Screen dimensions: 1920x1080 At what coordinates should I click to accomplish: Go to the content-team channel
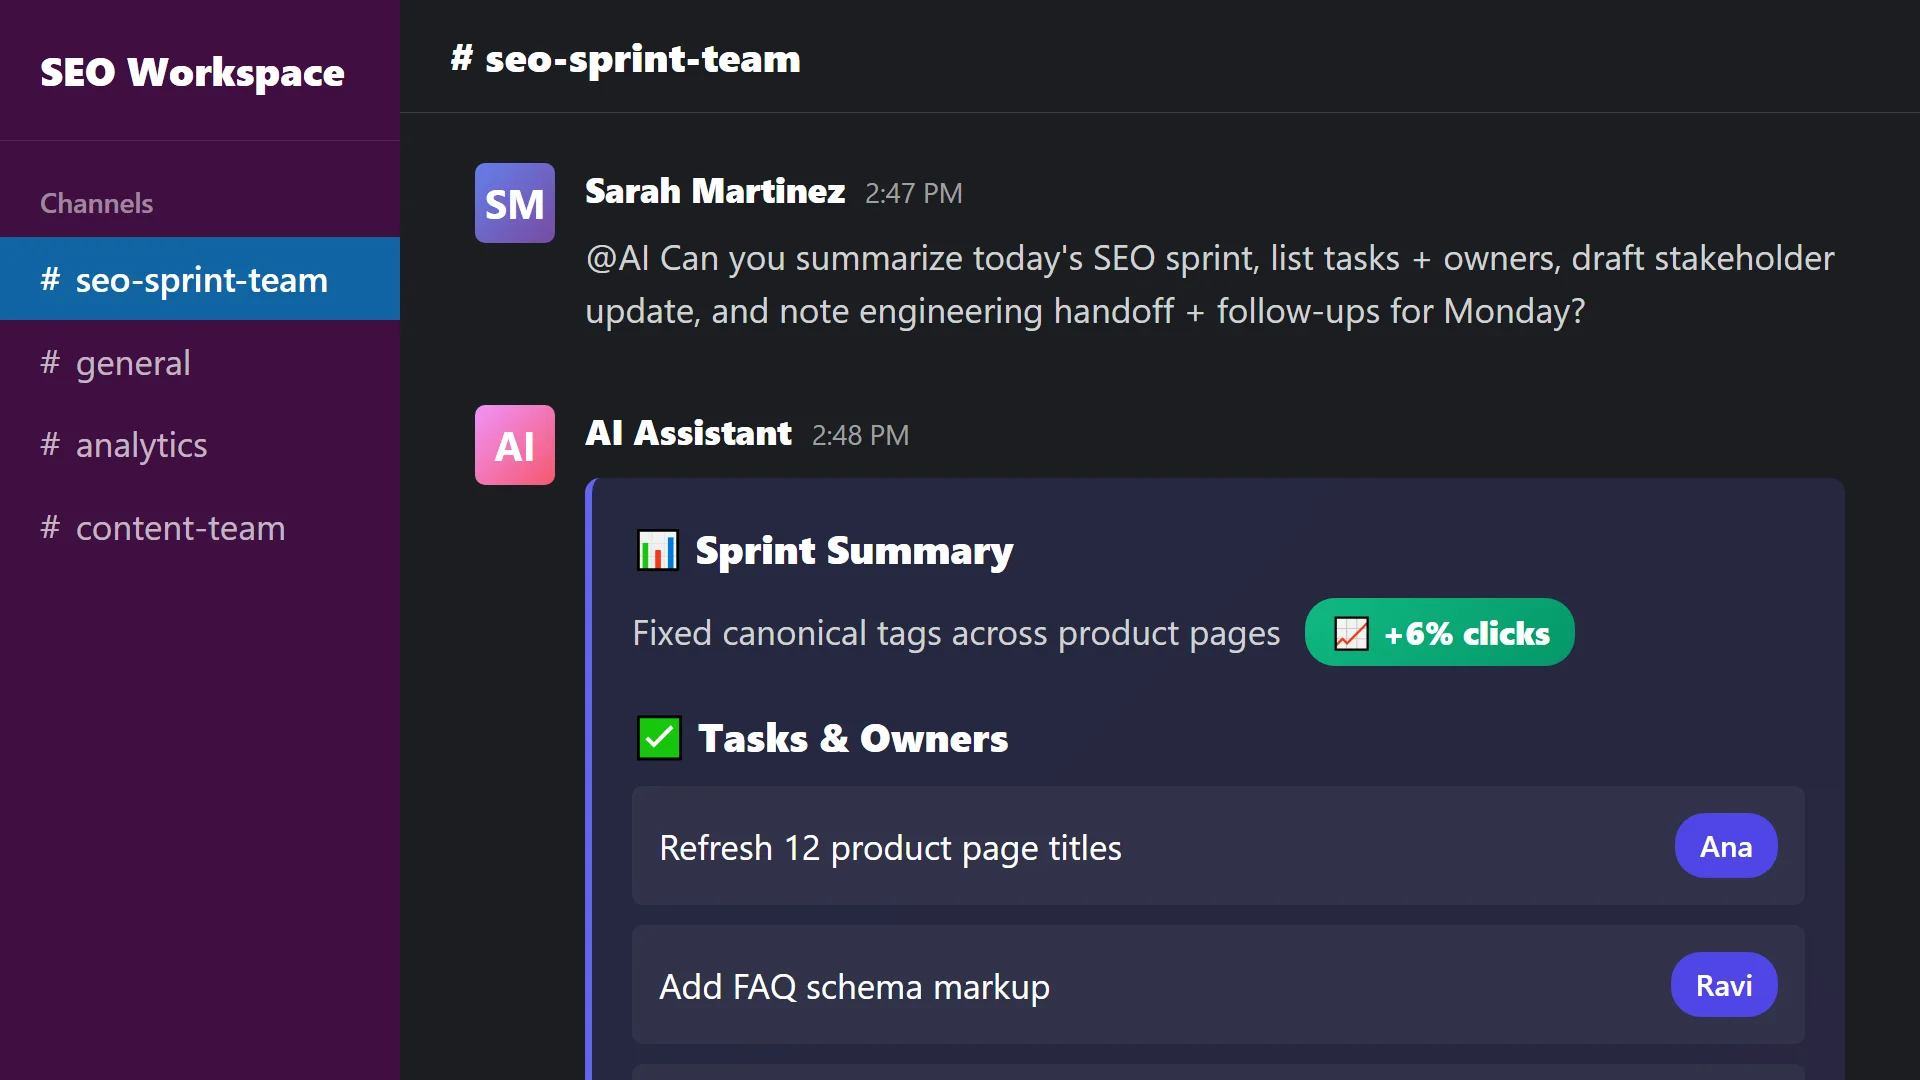coord(200,527)
